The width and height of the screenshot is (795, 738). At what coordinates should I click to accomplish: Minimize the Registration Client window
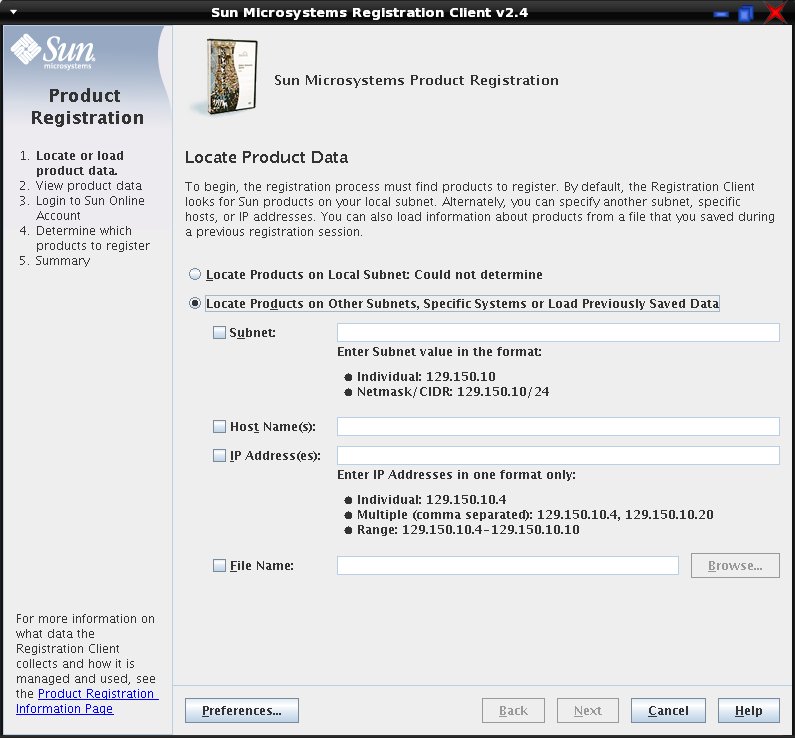(720, 14)
